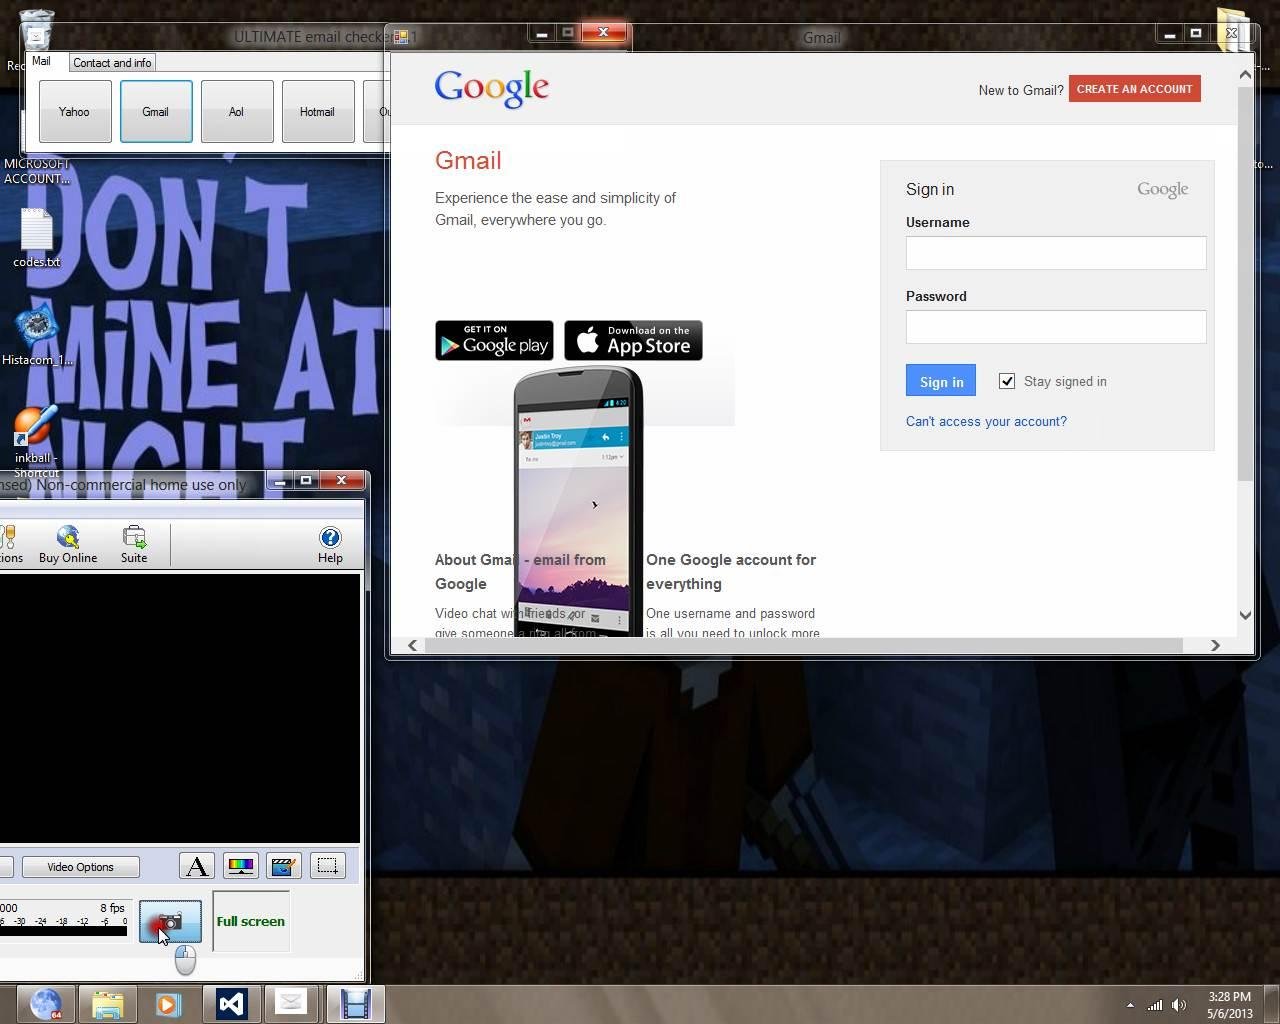Open the Recycle Bin desktop icon
1280x1024 pixels.
coord(35,30)
